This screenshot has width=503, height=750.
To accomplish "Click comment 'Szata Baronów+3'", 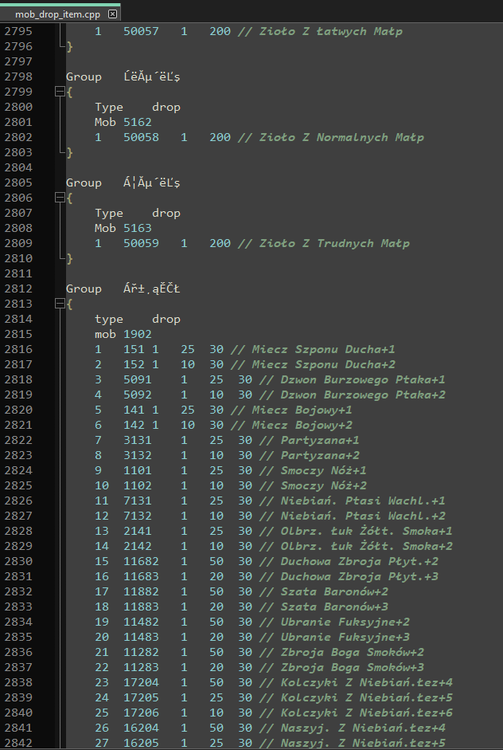I will [x=334, y=607].
